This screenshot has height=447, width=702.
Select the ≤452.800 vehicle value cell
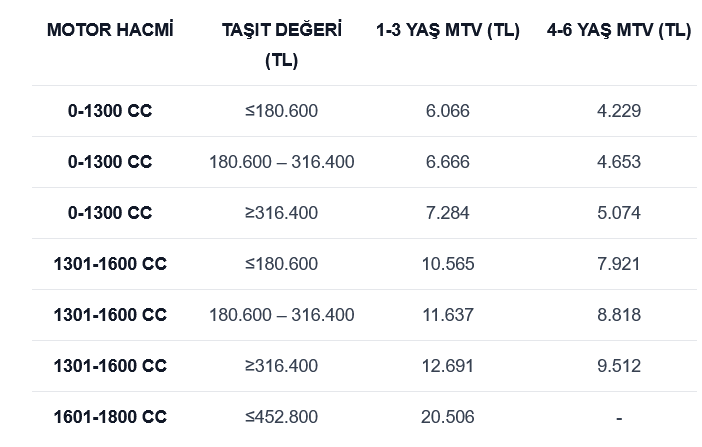pyautogui.click(x=281, y=417)
